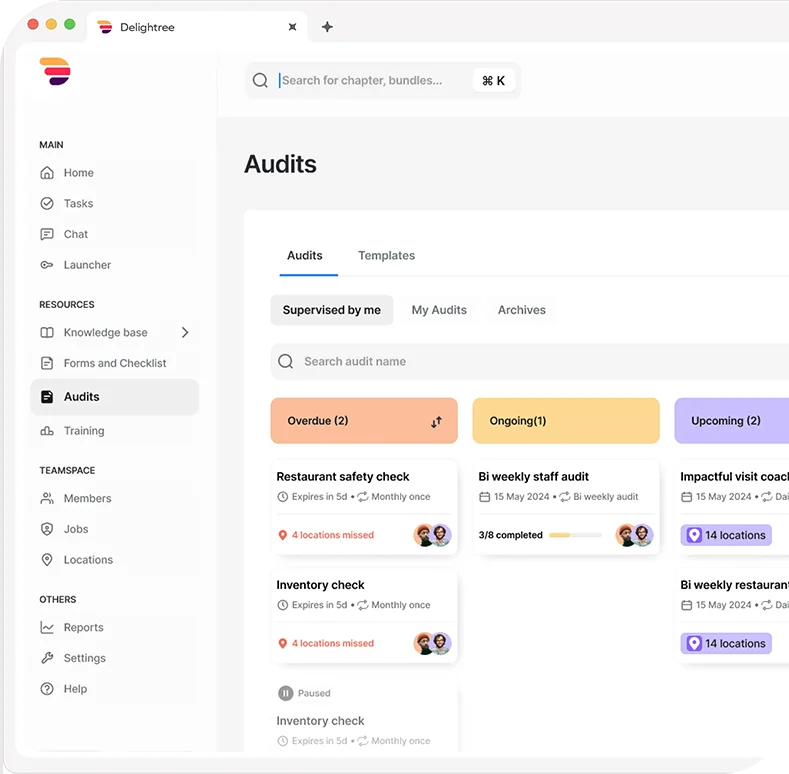Sort the Overdue column with arrows icon
The width and height of the screenshot is (789, 774).
tap(436, 422)
